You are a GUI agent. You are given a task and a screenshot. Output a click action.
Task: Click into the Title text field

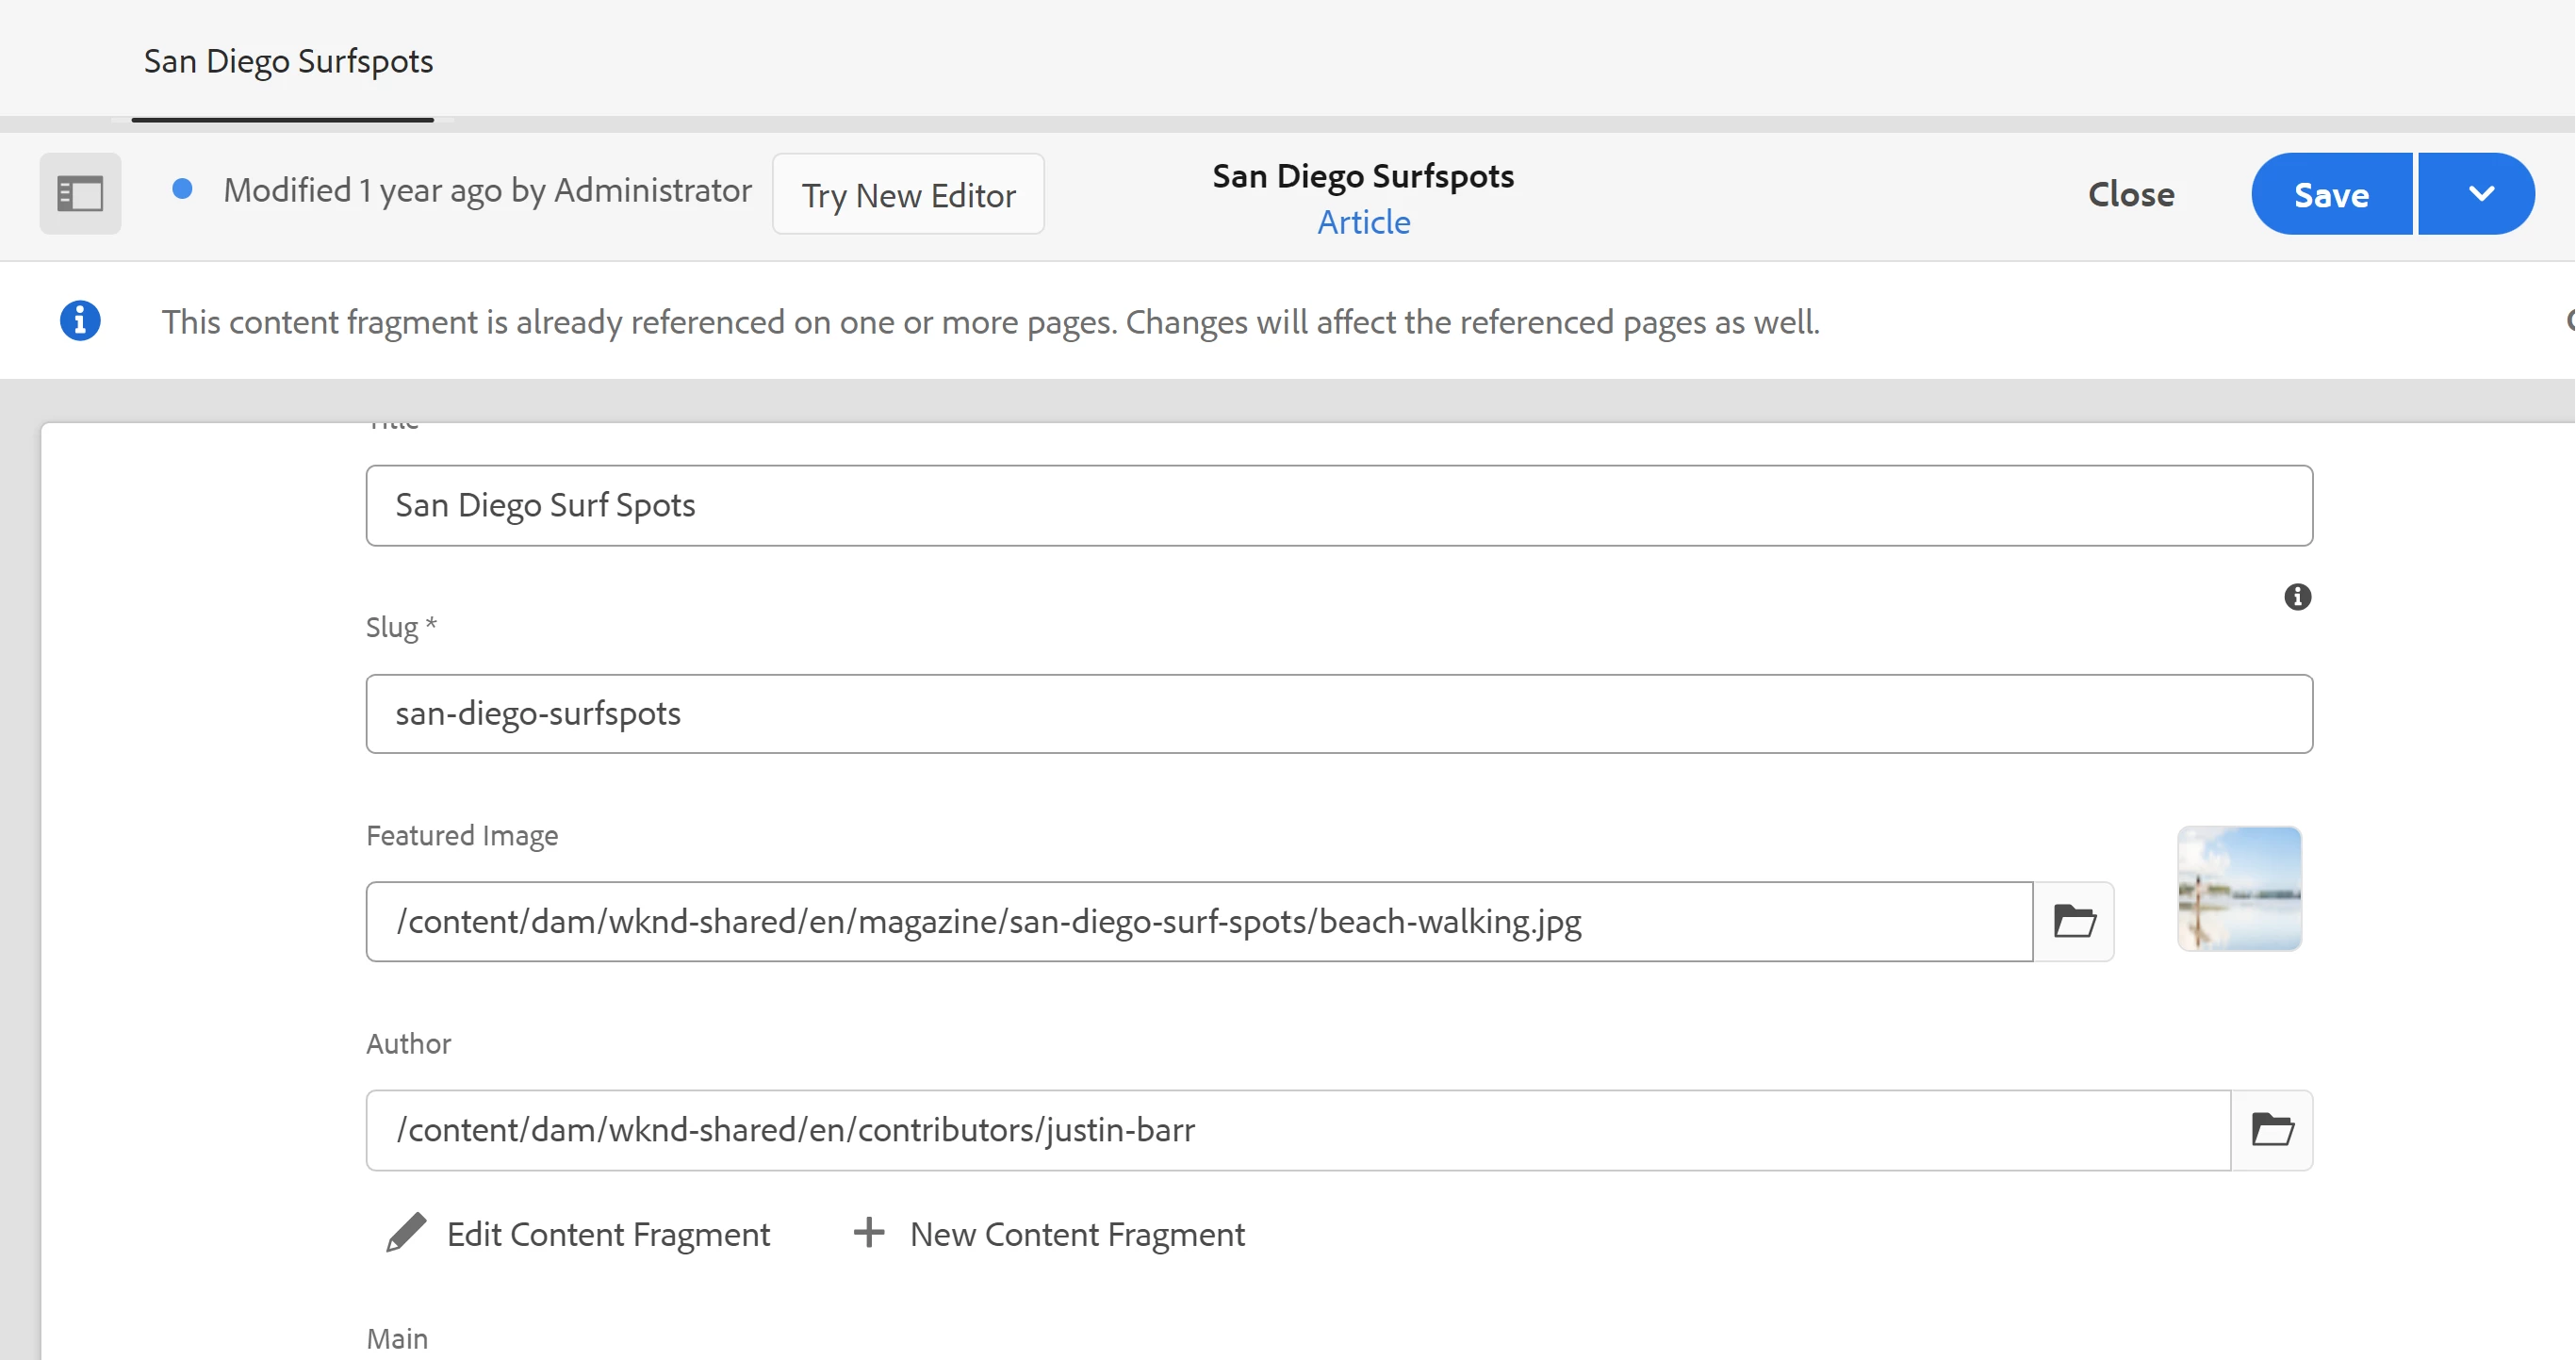1338,505
